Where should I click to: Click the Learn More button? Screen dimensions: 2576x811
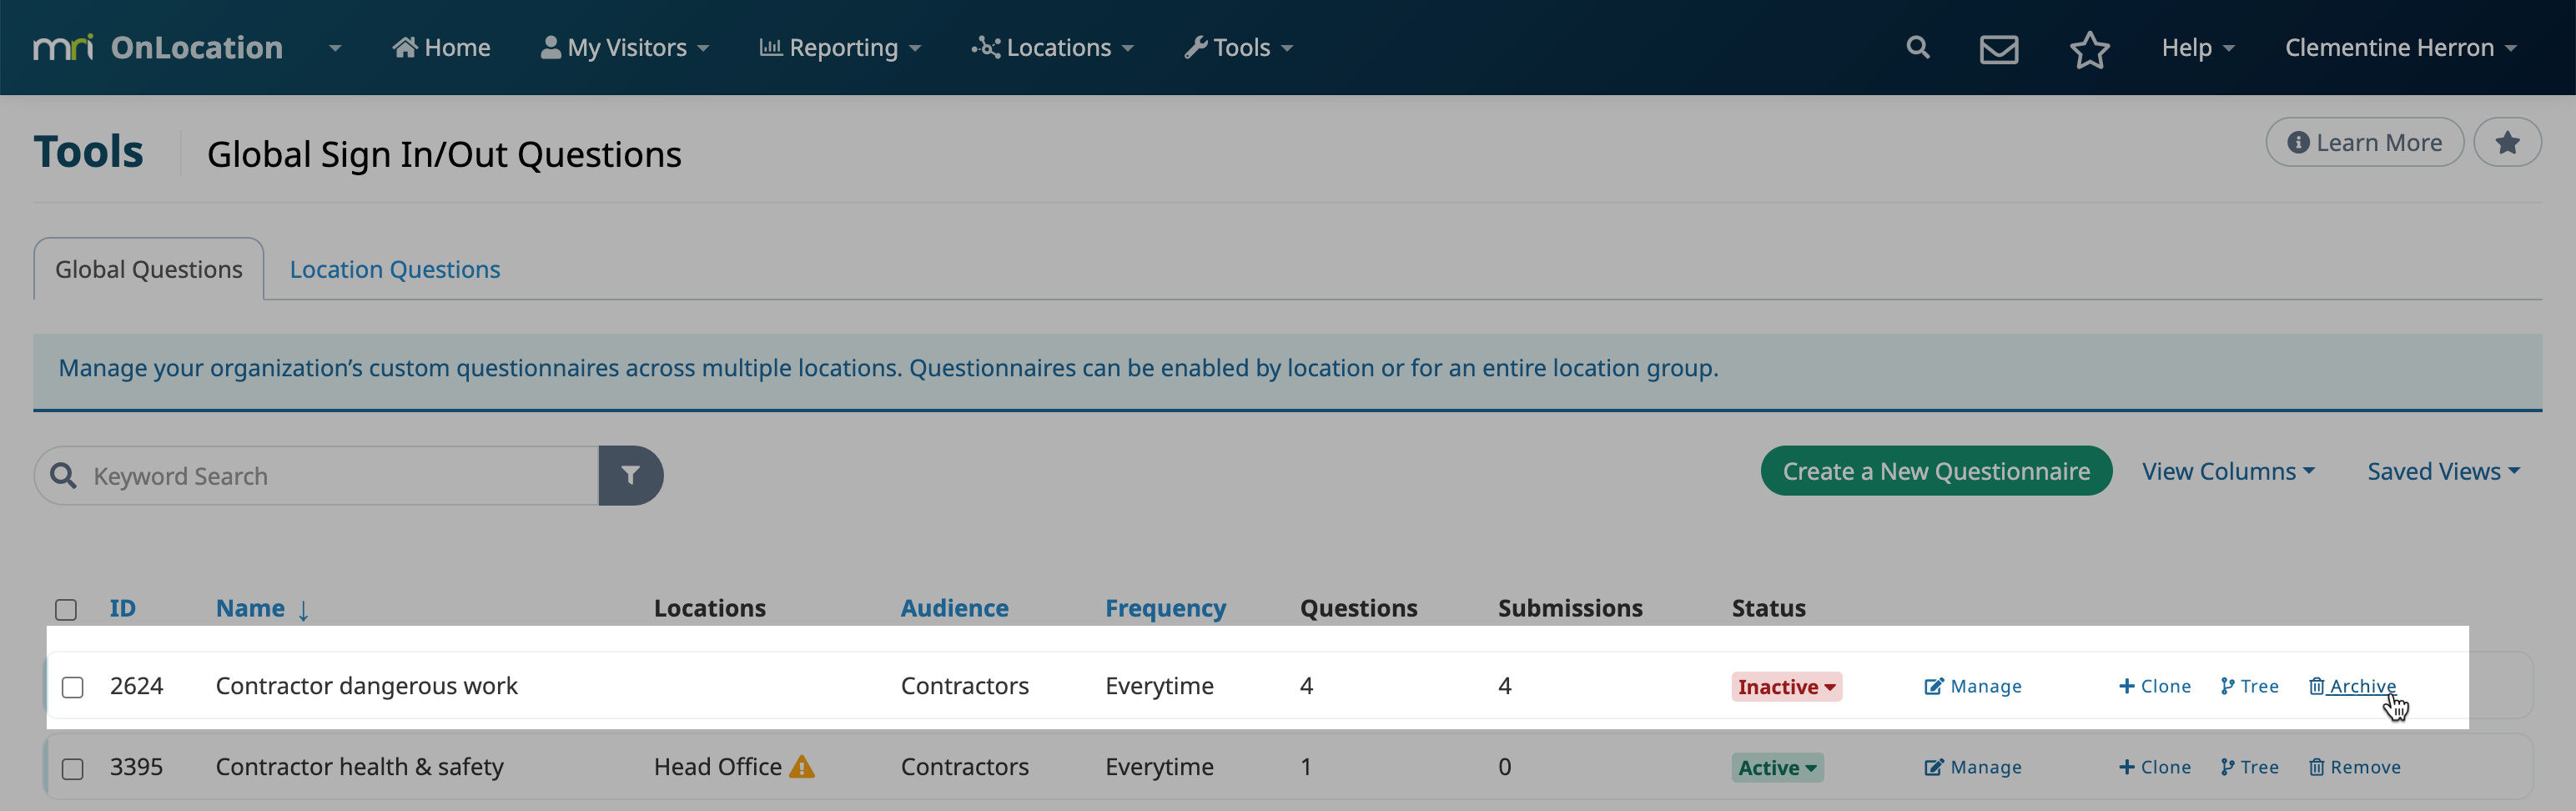point(2364,143)
